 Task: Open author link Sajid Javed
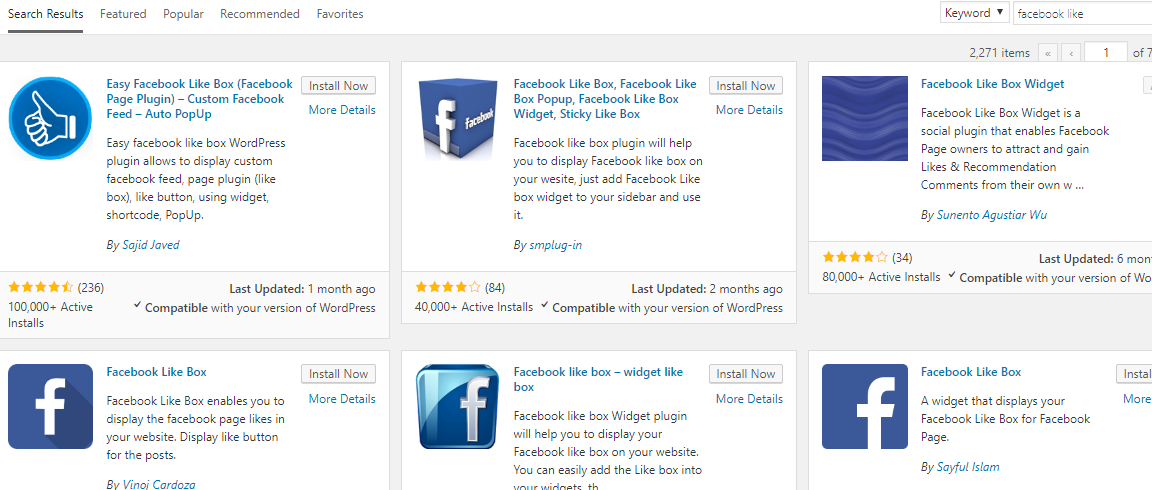click(x=150, y=245)
